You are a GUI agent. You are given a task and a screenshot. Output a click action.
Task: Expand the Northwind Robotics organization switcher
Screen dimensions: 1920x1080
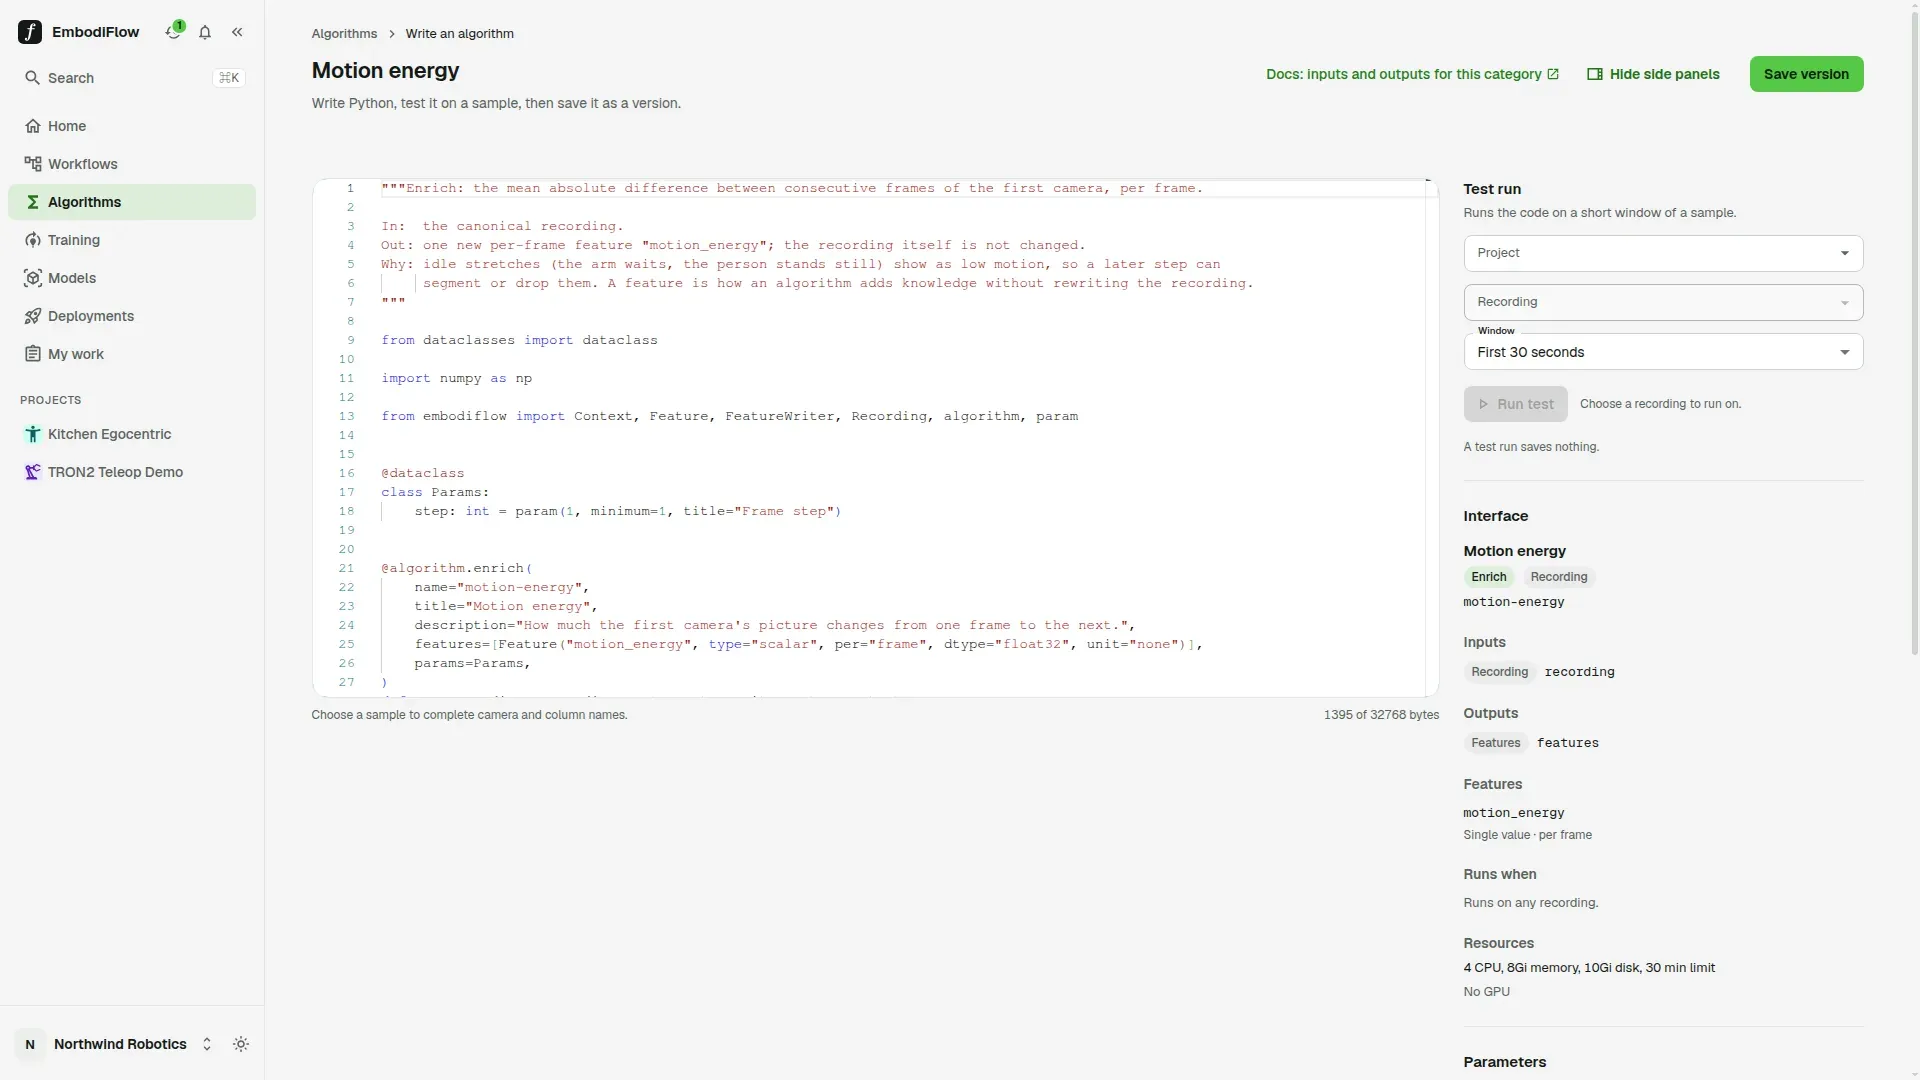pyautogui.click(x=207, y=1044)
